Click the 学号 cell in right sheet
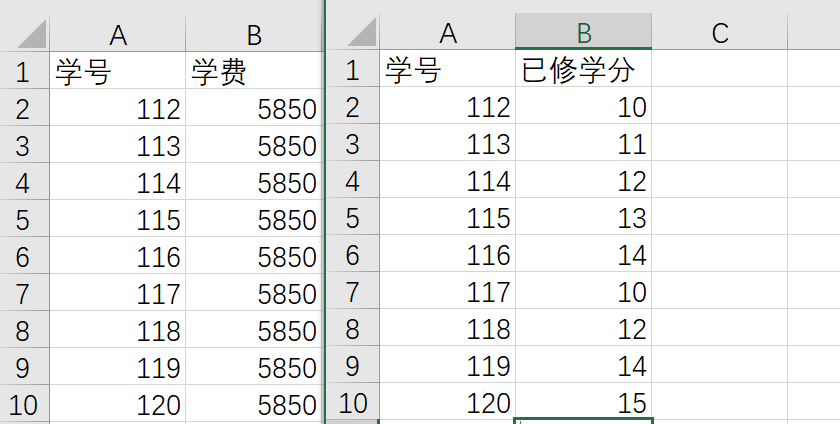The width and height of the screenshot is (840, 424). pos(448,68)
